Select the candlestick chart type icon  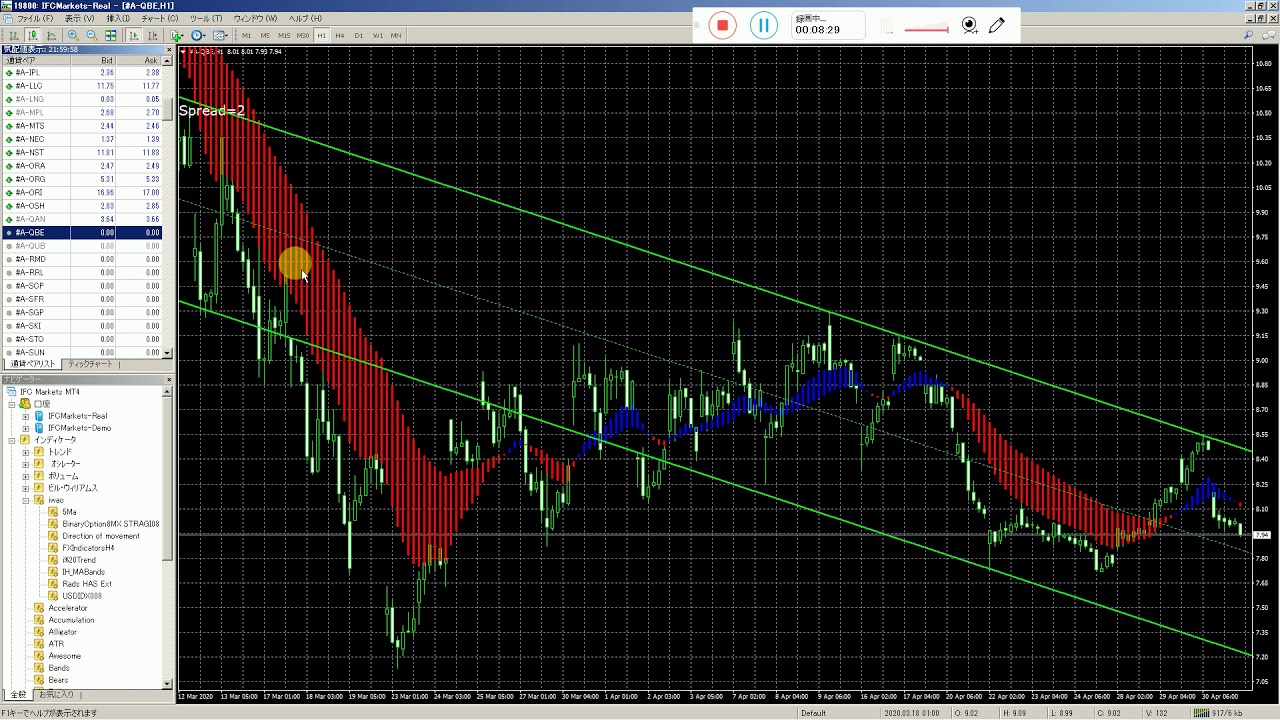pyautogui.click(x=33, y=35)
